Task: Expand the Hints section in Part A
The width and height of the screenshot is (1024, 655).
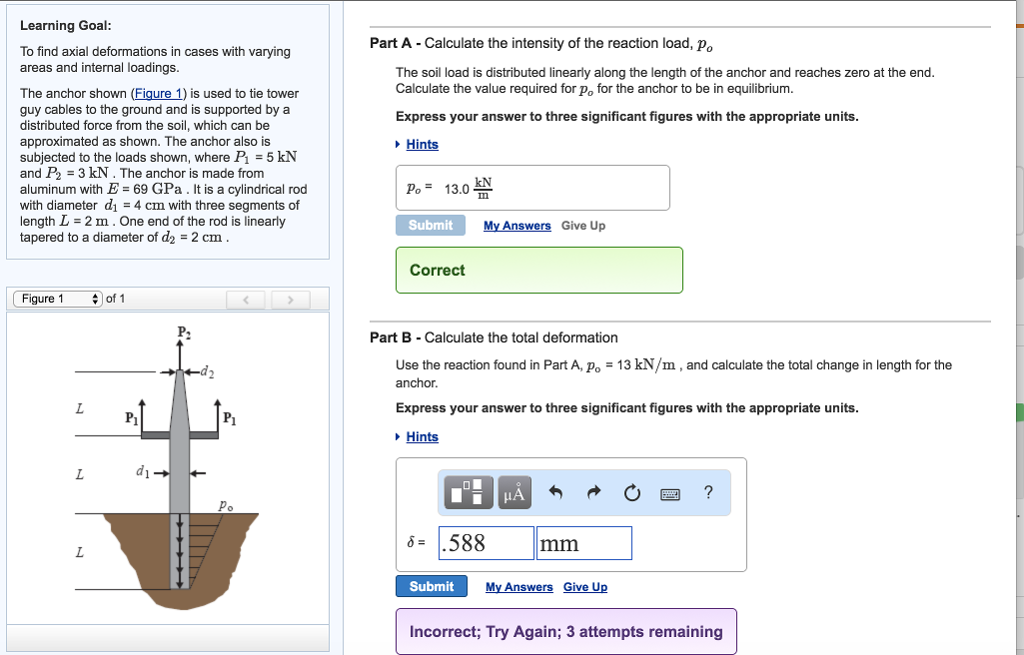Action: (x=421, y=144)
